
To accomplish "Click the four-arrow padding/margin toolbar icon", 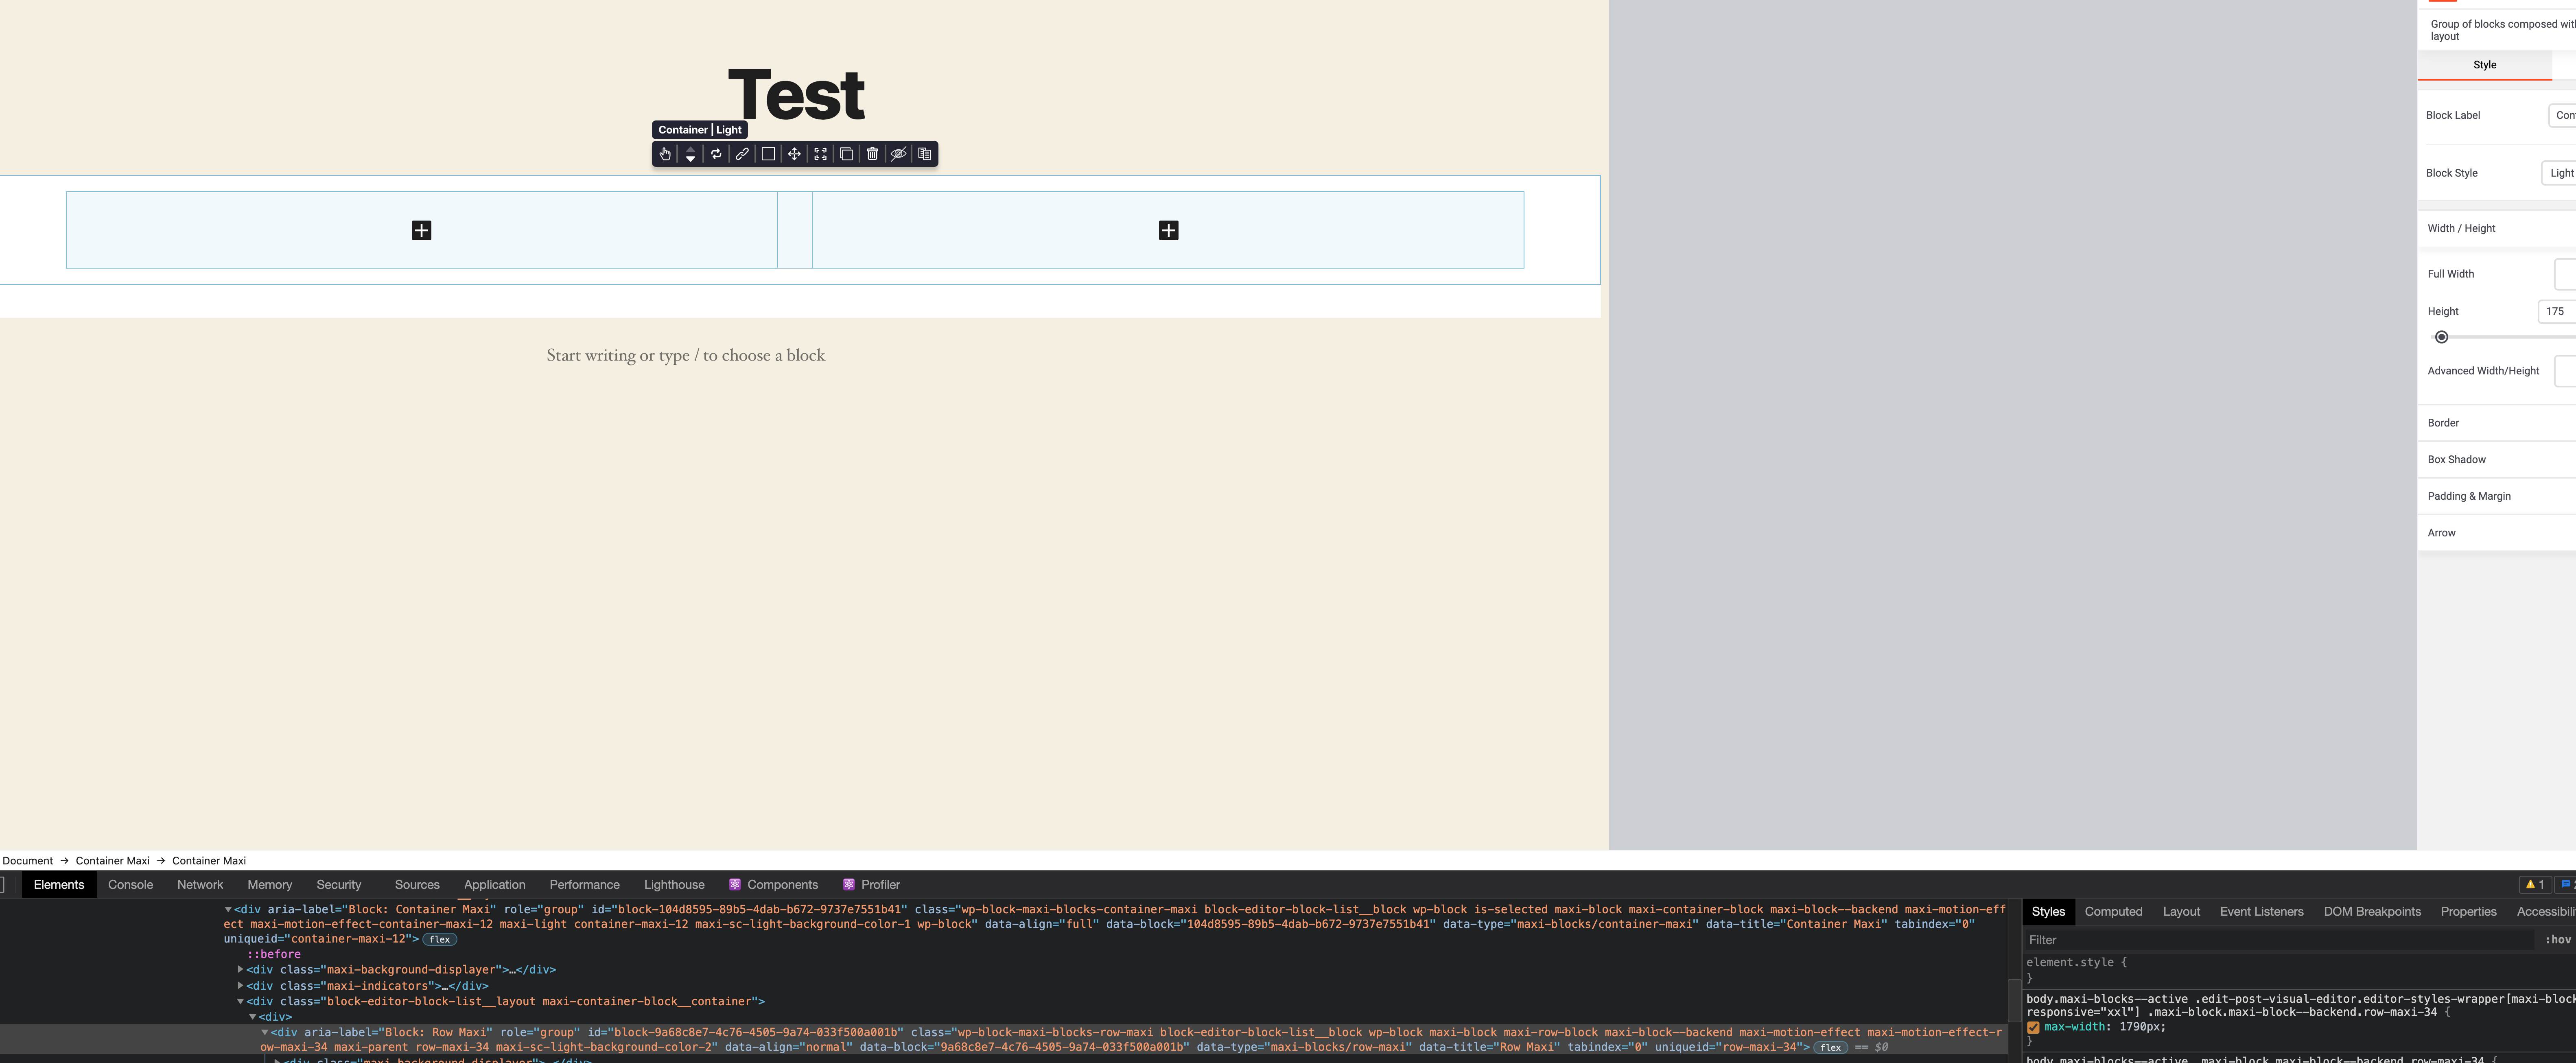I will click(x=794, y=154).
